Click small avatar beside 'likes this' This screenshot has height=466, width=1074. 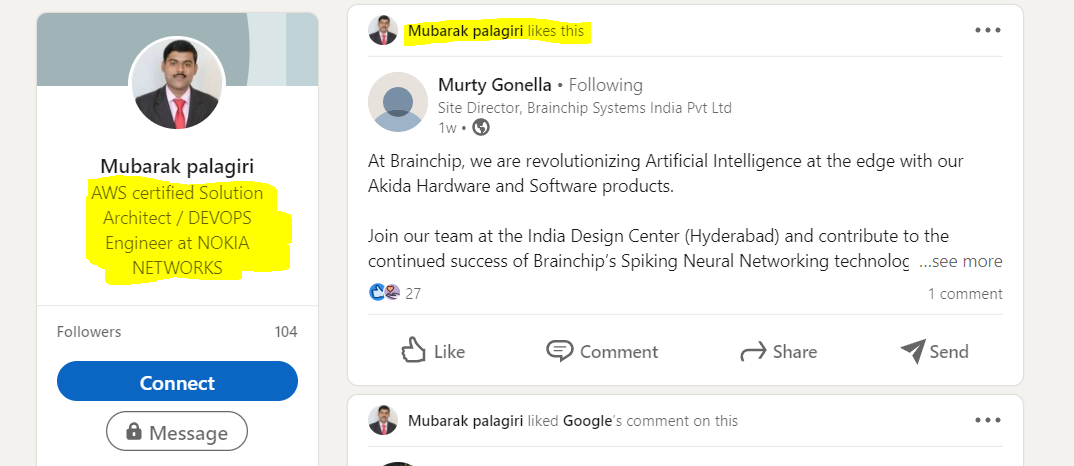tap(383, 30)
